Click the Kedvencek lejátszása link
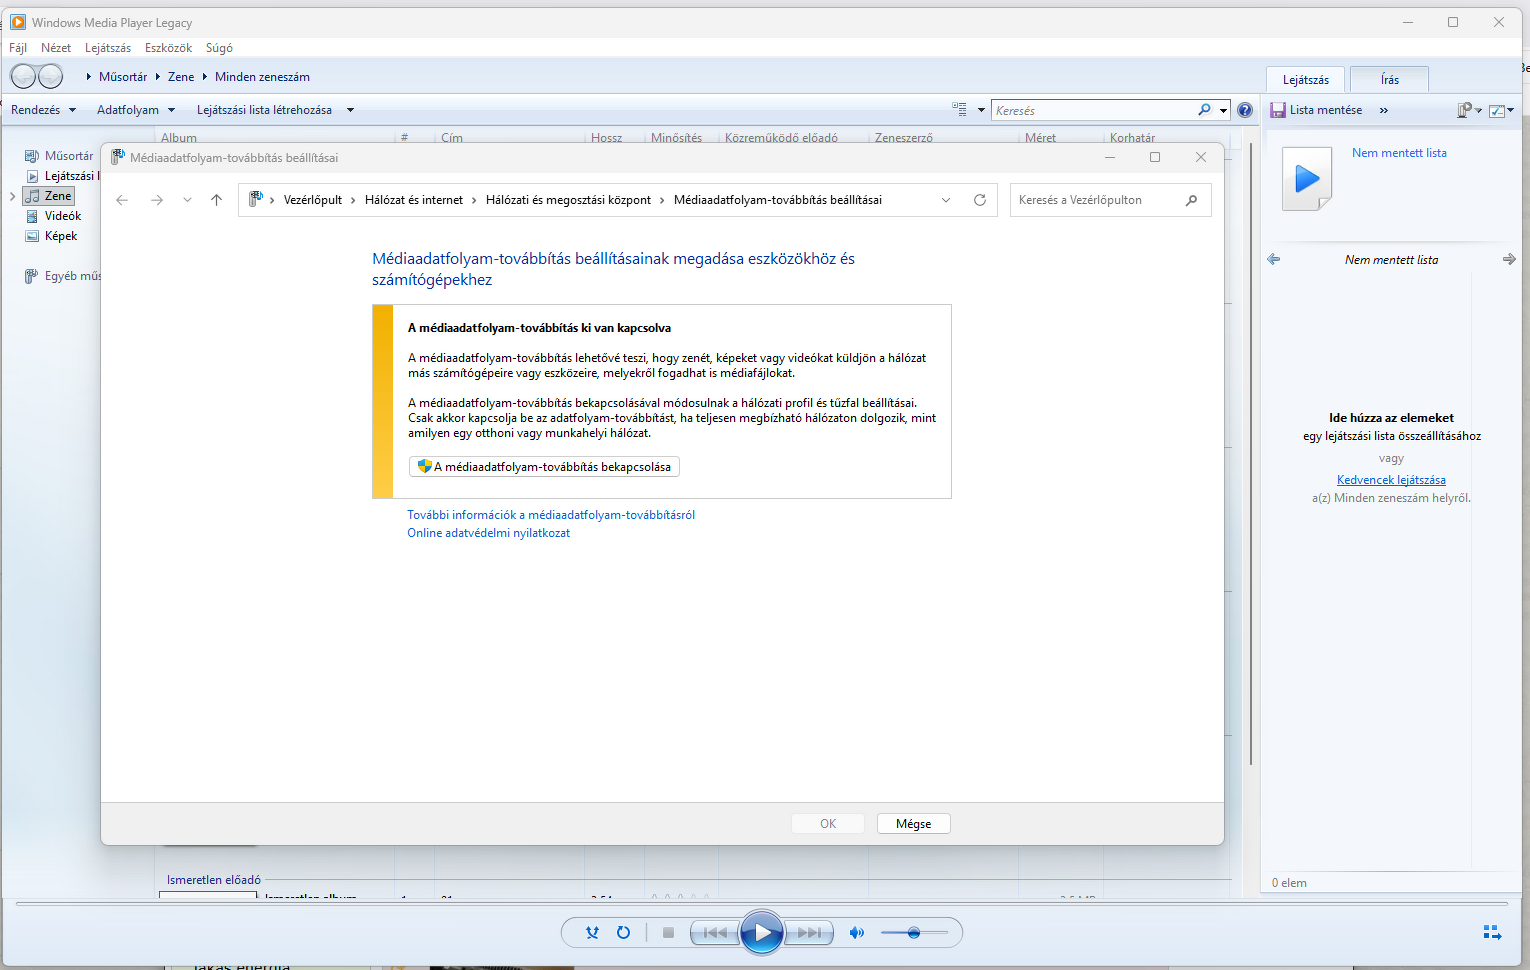Viewport: 1530px width, 970px height. (x=1391, y=480)
